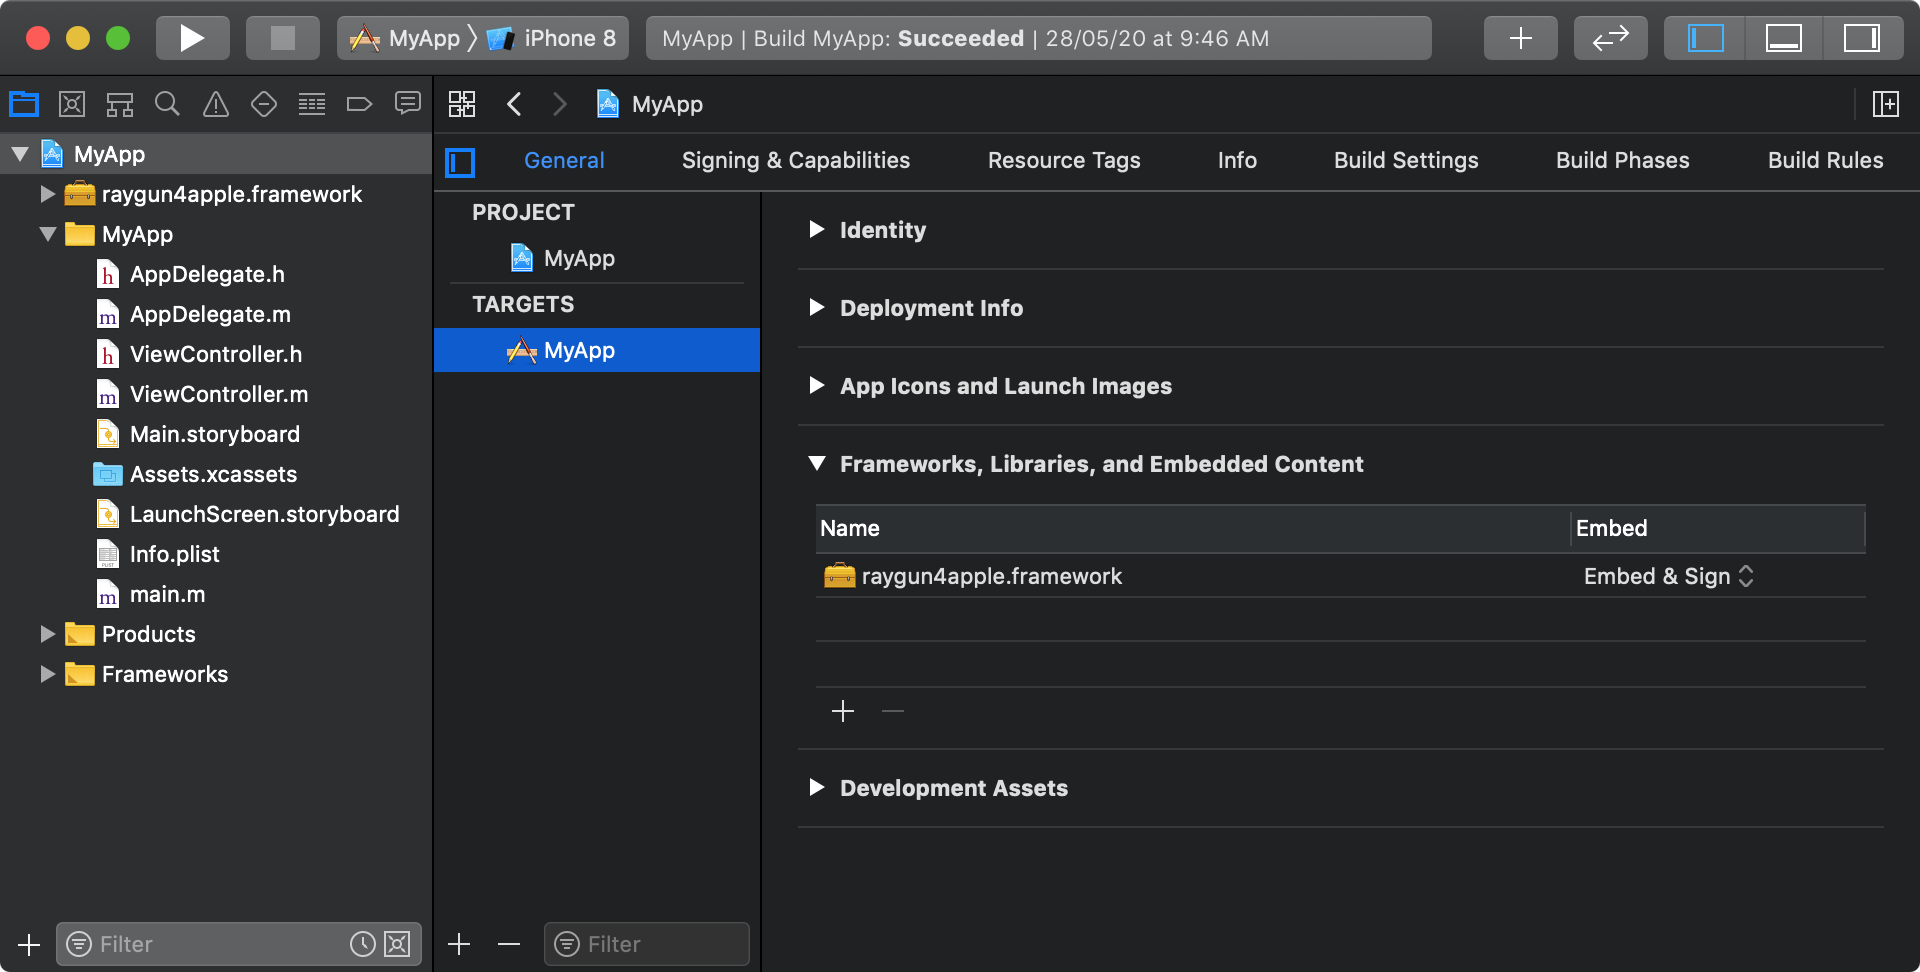Add a new target with plus

[459, 944]
